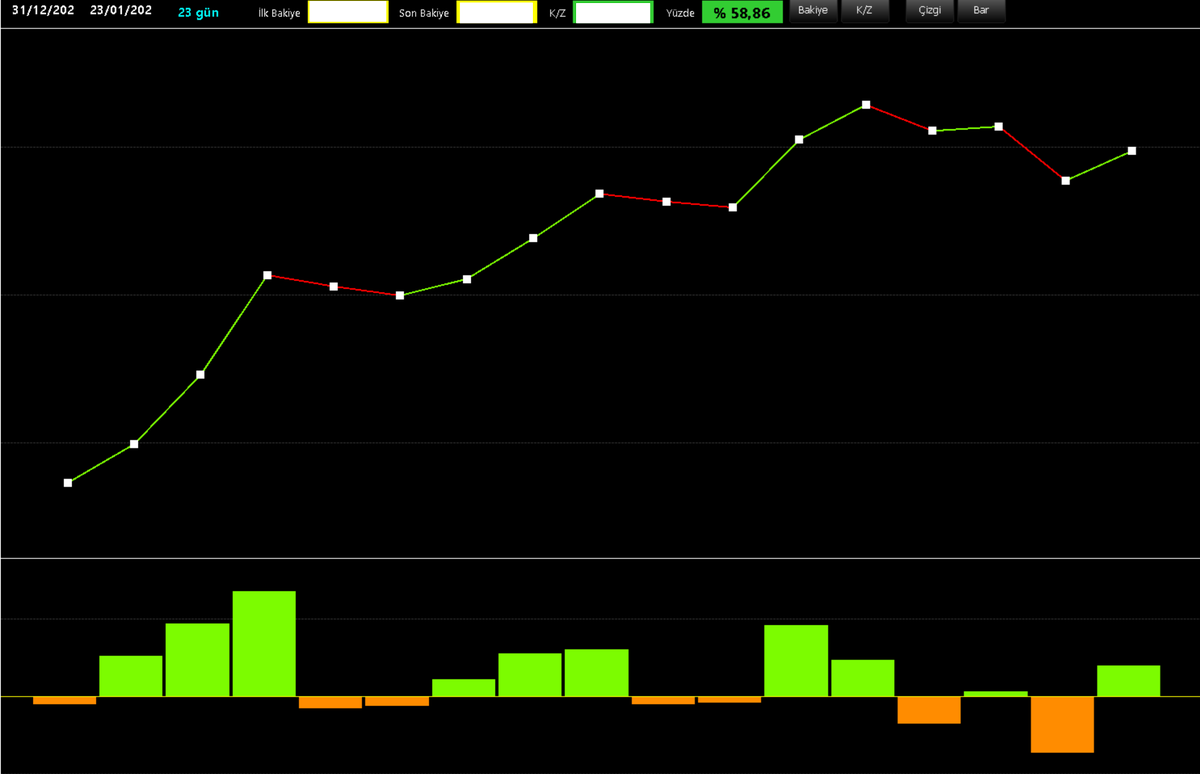Click the İlk Bakiye input field

[x=348, y=12]
